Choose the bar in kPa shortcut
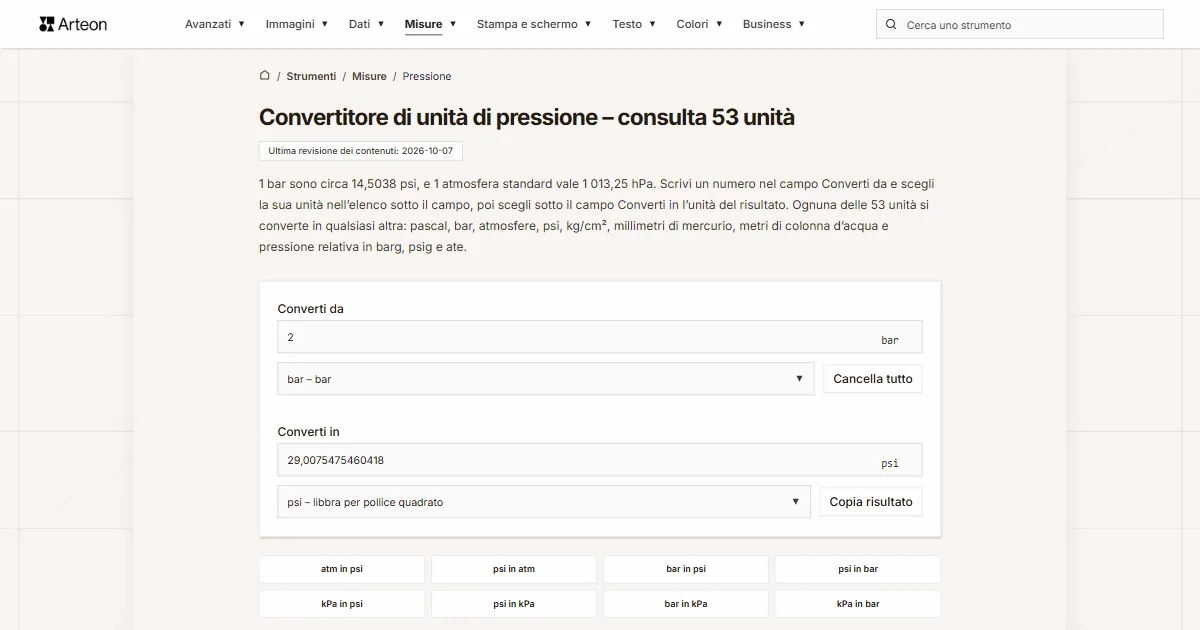 coord(686,604)
